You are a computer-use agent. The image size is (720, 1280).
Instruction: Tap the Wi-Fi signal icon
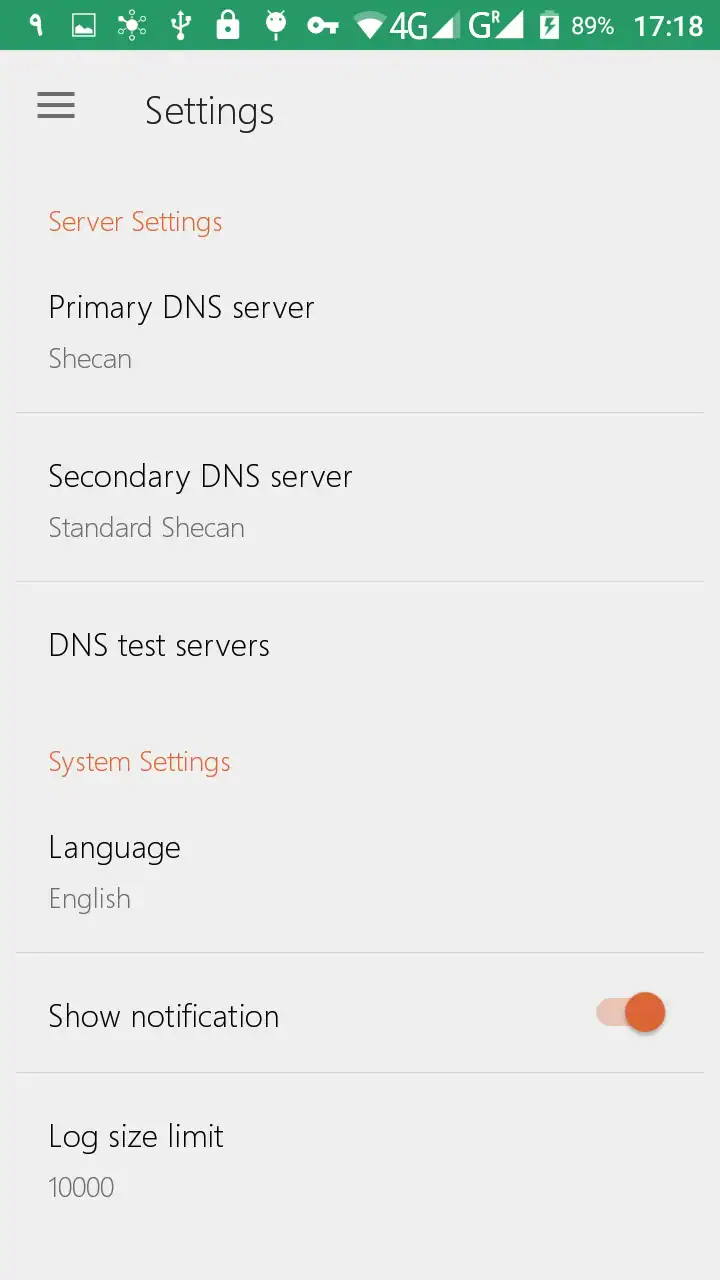click(370, 26)
